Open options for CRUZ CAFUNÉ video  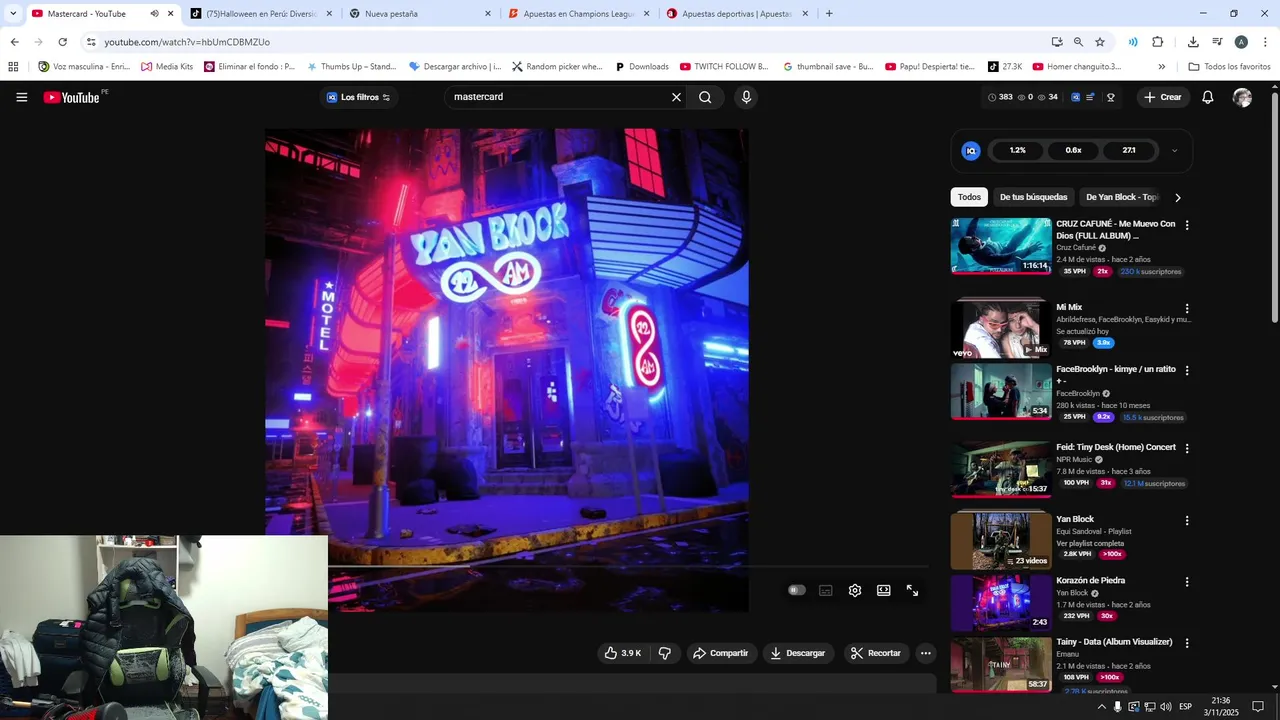pyautogui.click(x=1187, y=225)
